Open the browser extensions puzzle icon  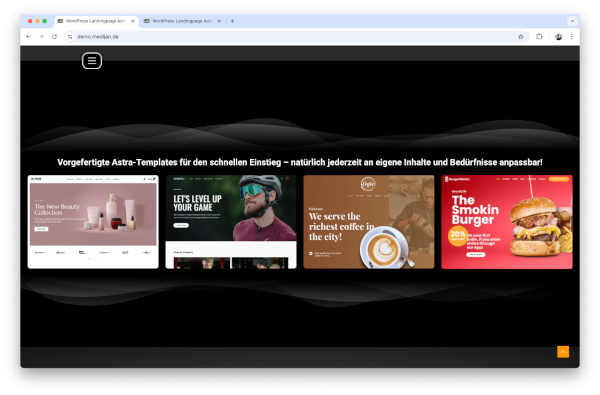tap(539, 37)
